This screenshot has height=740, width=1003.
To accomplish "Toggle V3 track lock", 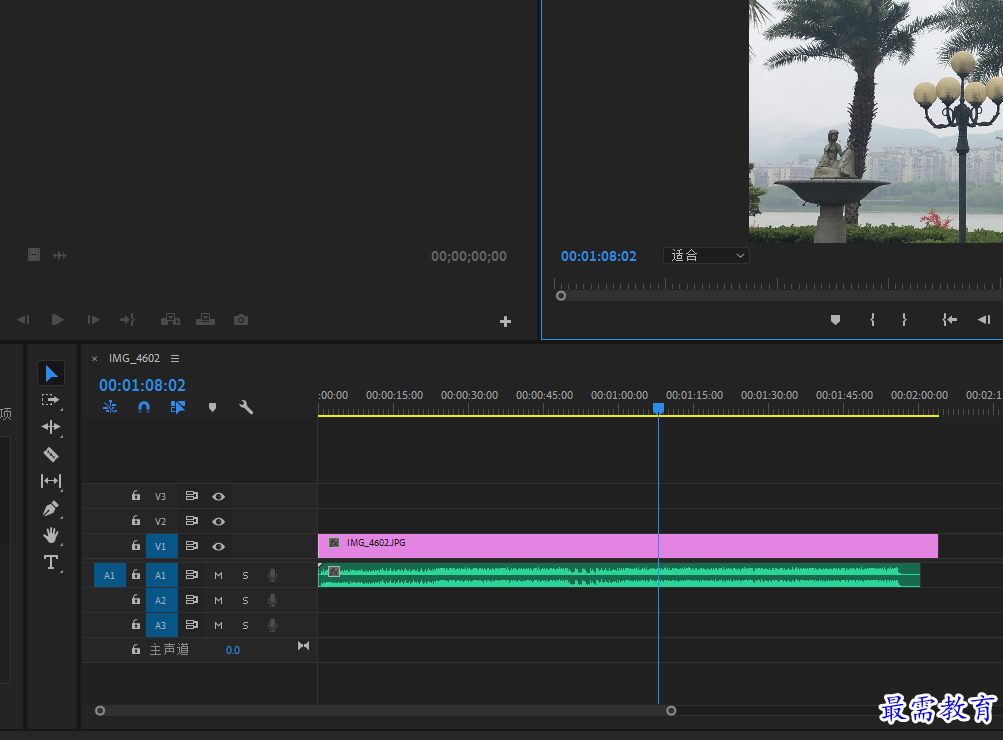I will pyautogui.click(x=136, y=496).
